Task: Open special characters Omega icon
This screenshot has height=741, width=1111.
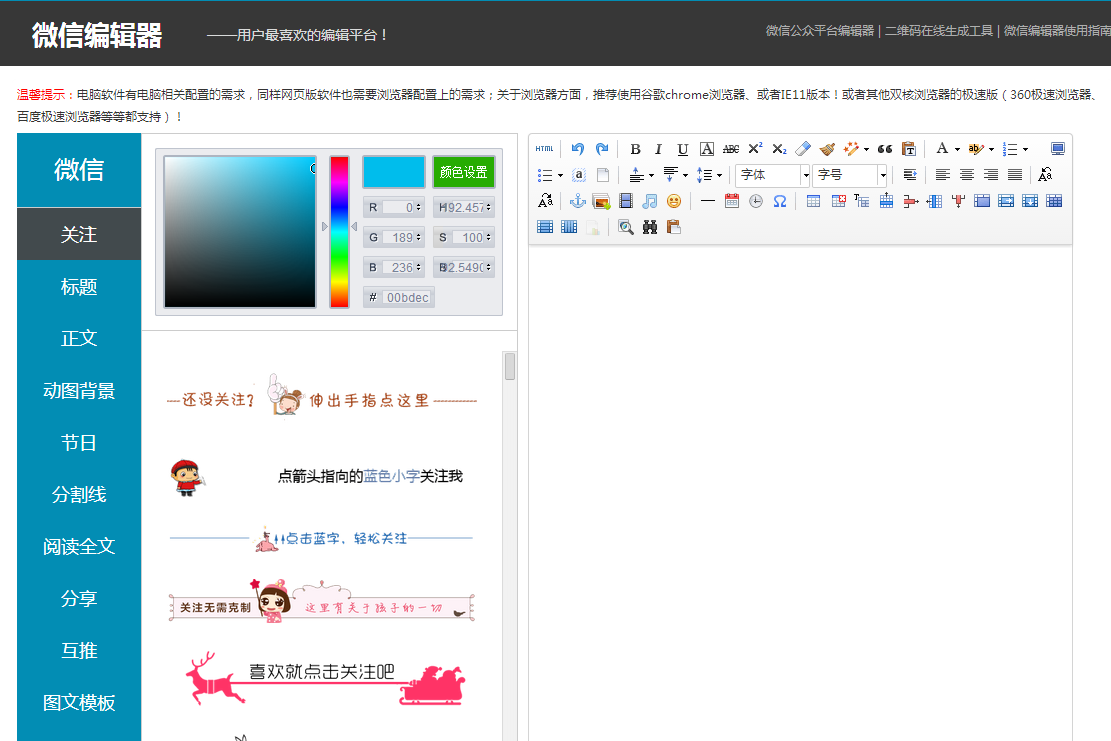Action: (780, 201)
